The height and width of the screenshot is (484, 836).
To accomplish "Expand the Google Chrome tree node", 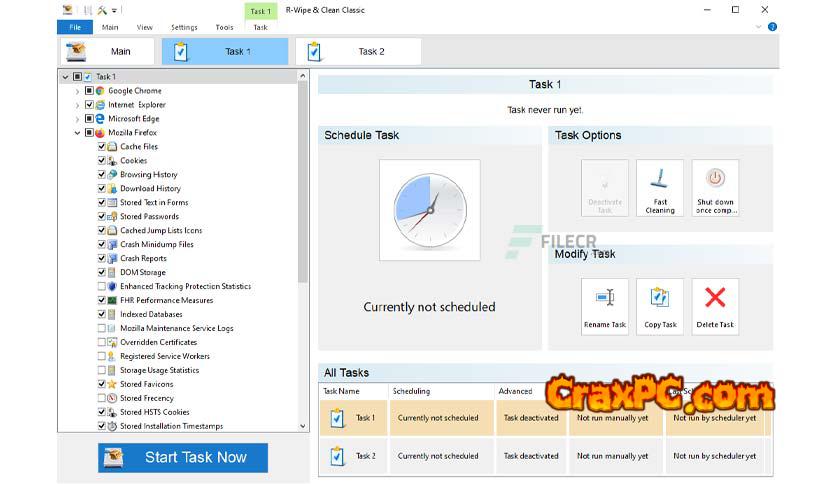I will (77, 91).
